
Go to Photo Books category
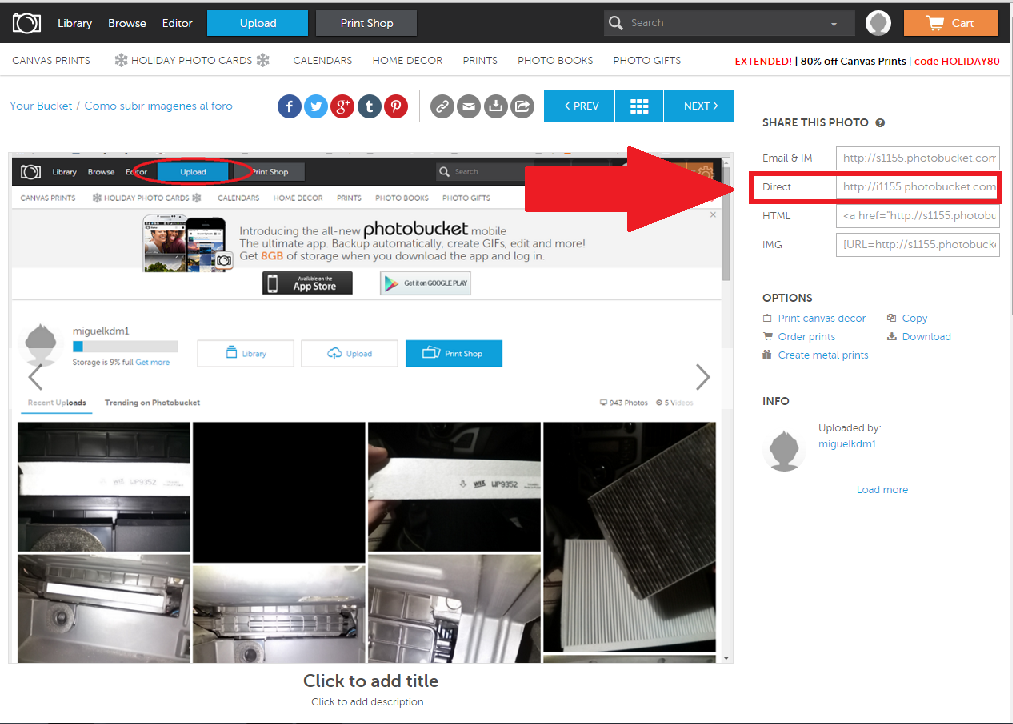[555, 61]
